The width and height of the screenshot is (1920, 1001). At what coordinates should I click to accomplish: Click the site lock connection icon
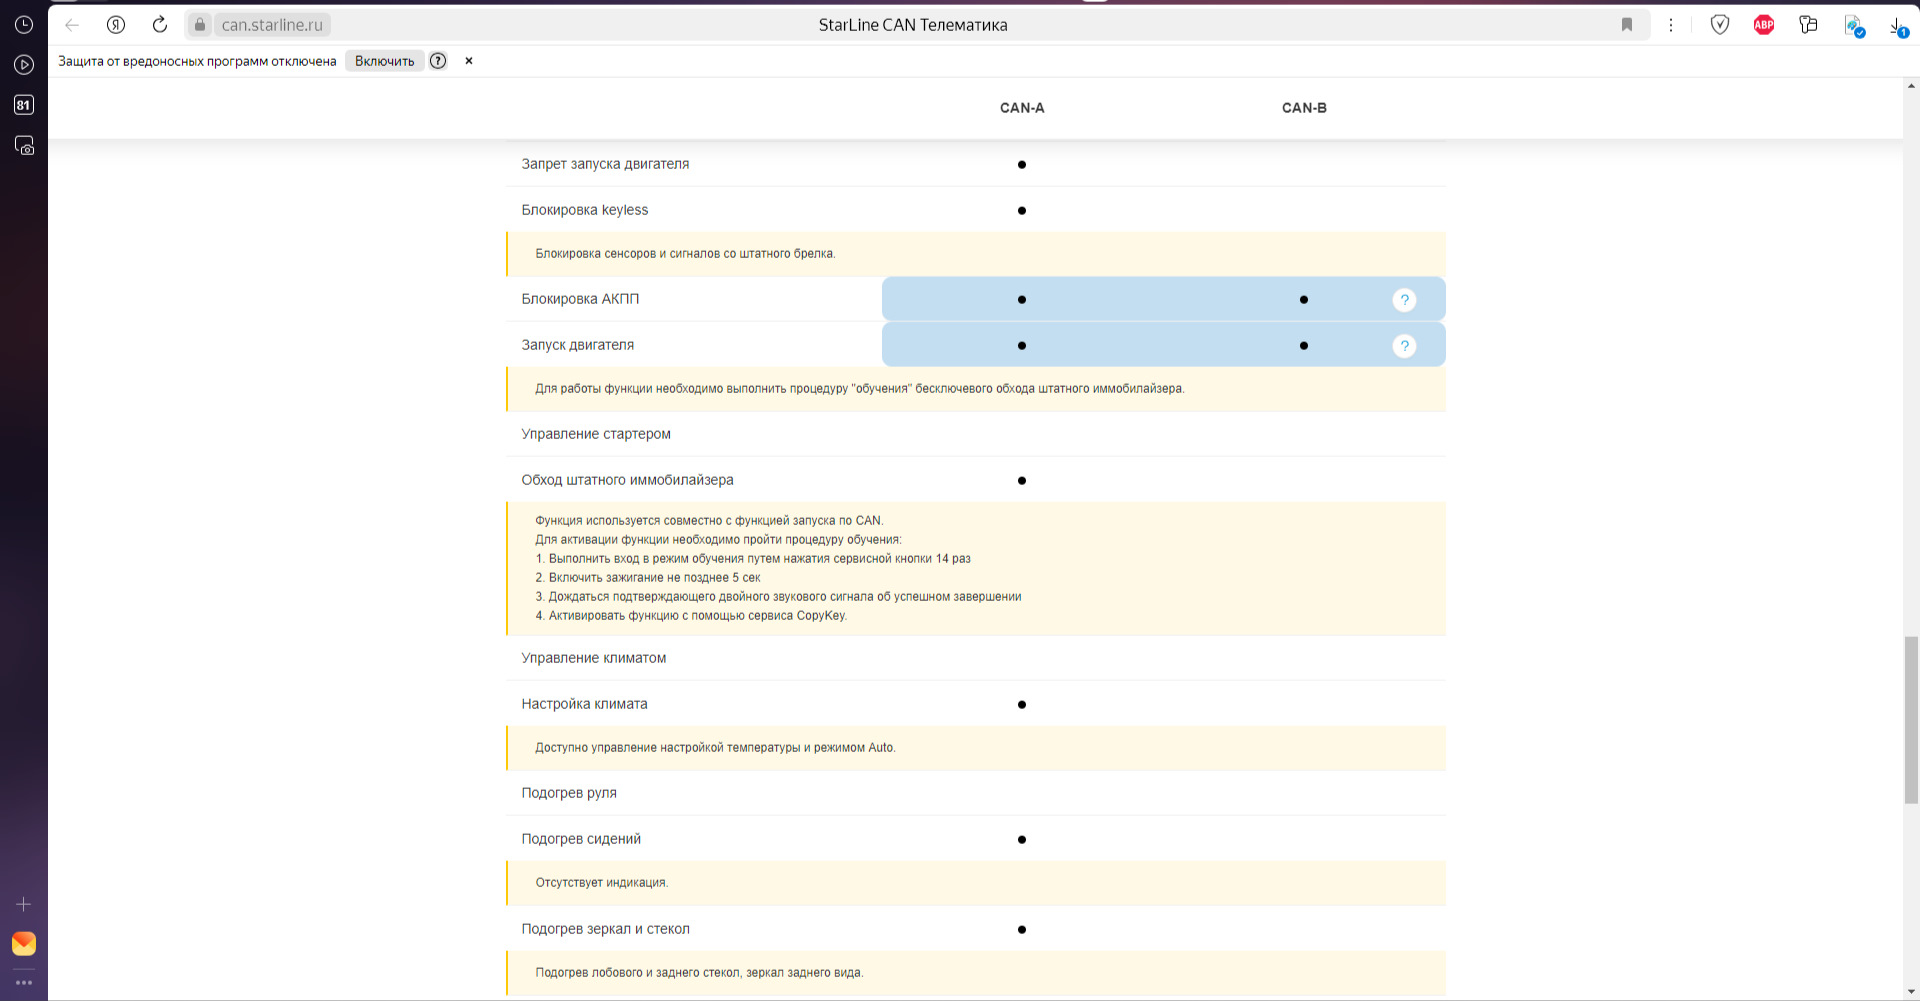coord(200,25)
